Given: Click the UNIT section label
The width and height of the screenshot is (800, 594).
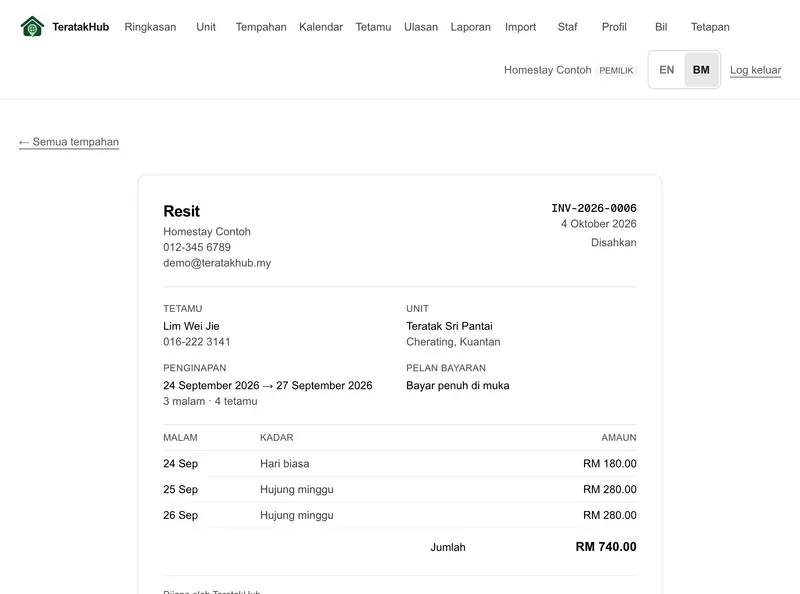Looking at the screenshot, I should 417,309.
